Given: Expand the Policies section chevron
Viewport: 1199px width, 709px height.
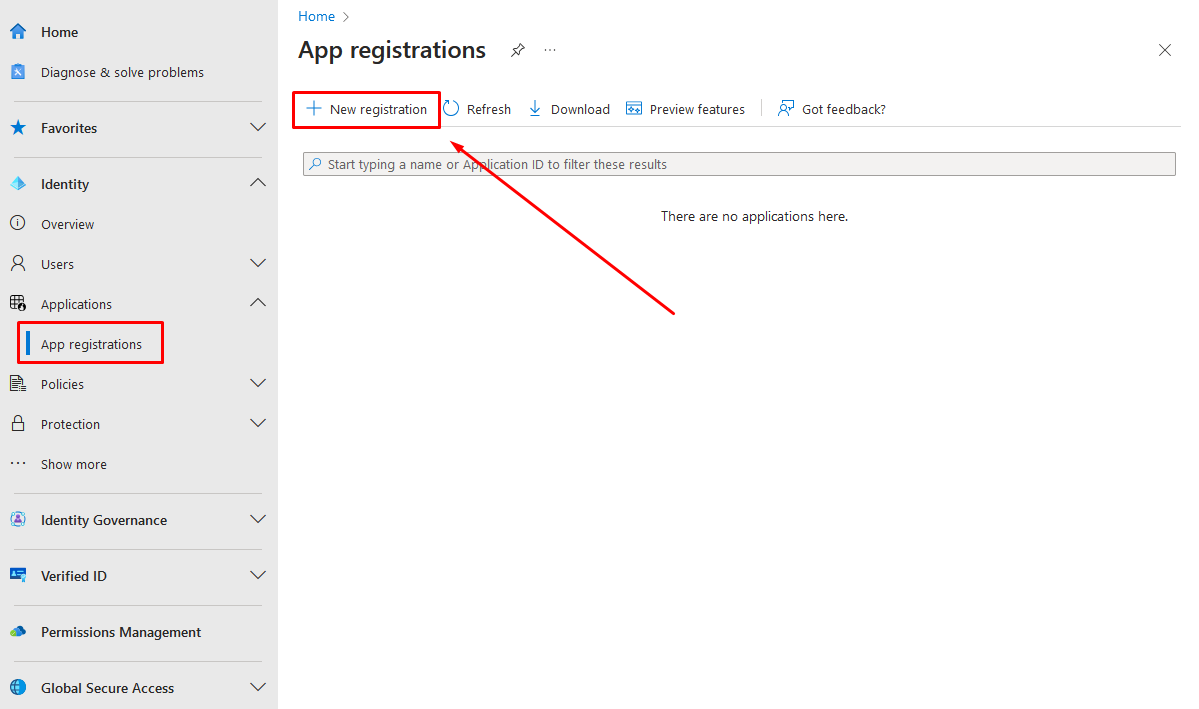Looking at the screenshot, I should 258,384.
